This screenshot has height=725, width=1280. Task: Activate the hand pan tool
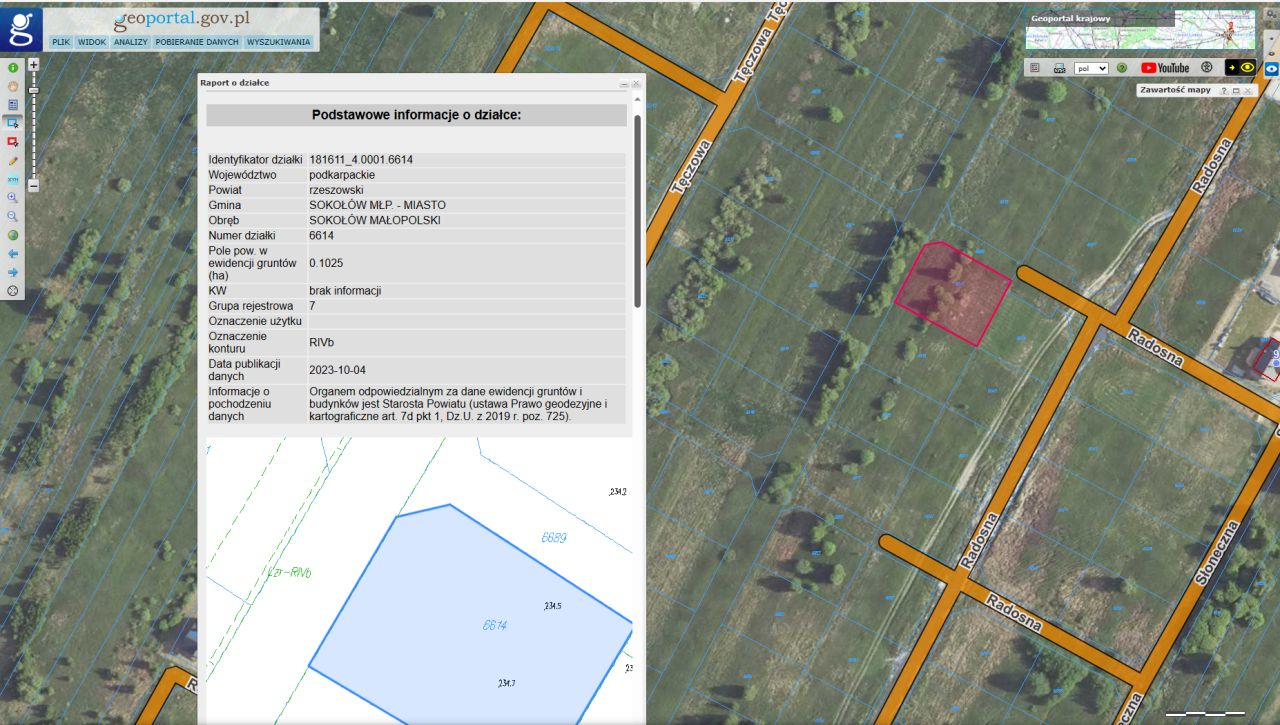(x=13, y=86)
